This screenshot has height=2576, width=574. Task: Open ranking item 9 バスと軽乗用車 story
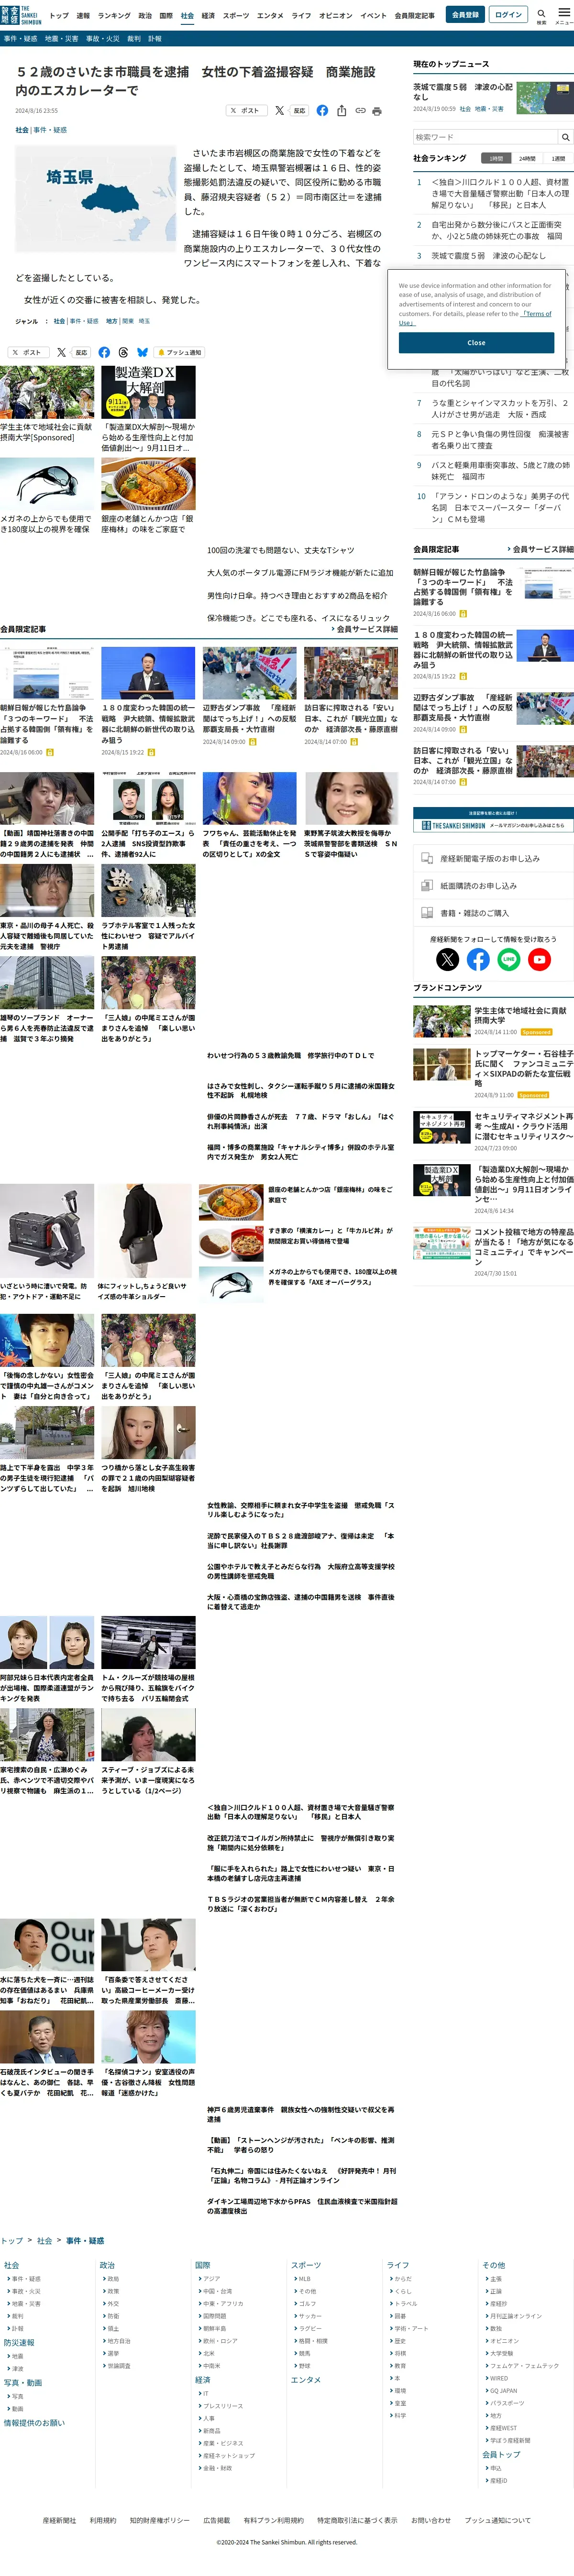[500, 470]
